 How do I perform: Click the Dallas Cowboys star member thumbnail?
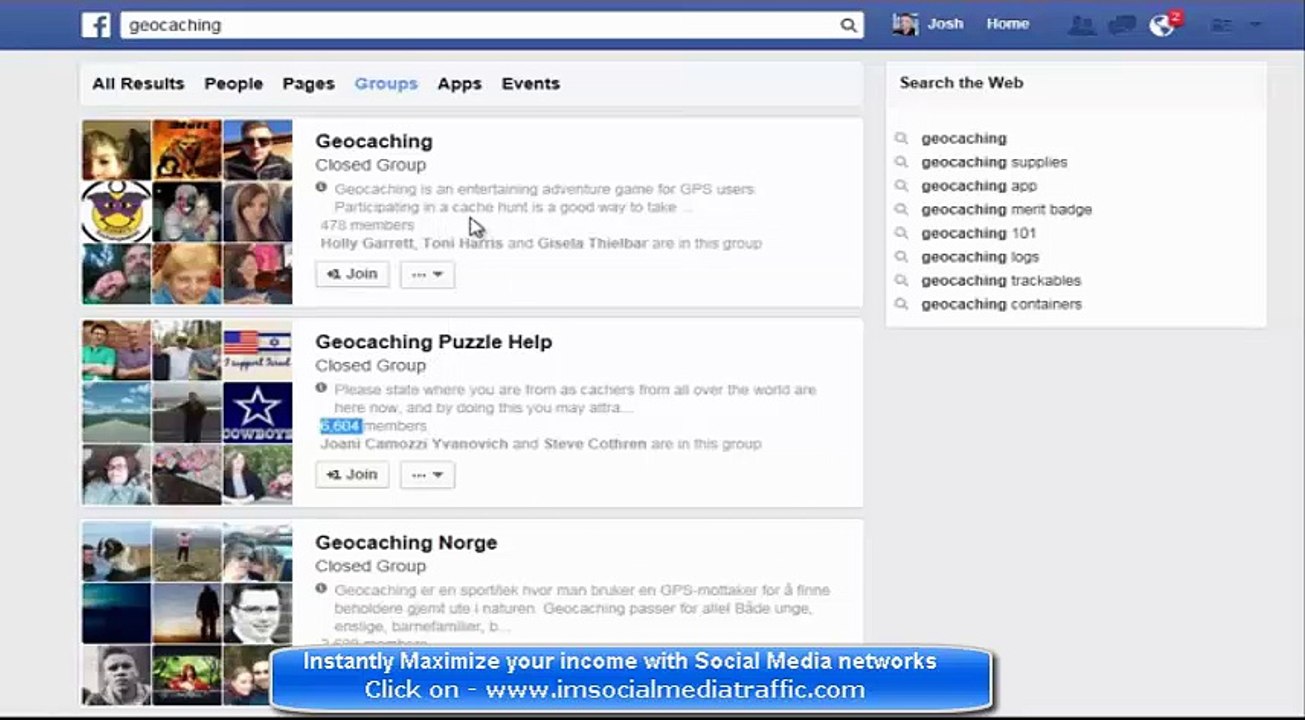(x=257, y=412)
